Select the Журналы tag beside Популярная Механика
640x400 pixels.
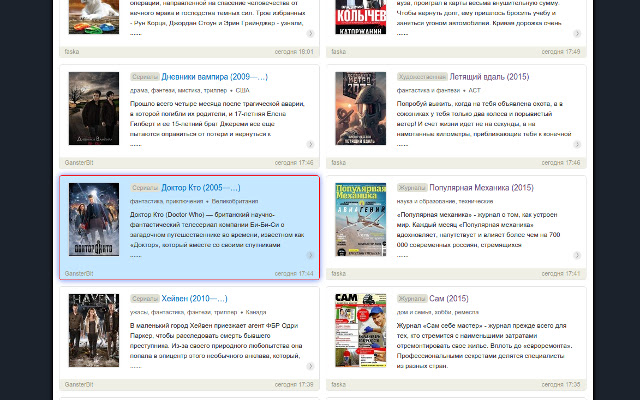pos(412,188)
